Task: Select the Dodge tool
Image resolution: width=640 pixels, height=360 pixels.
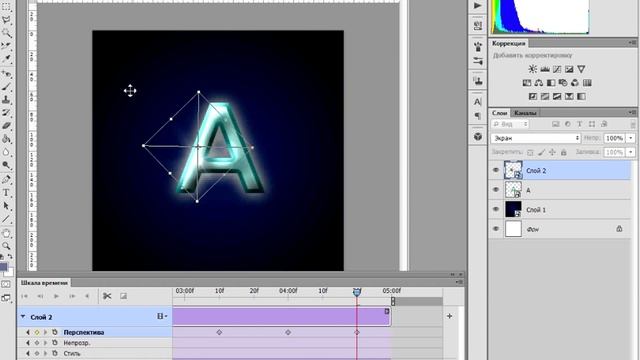Action: [6, 165]
